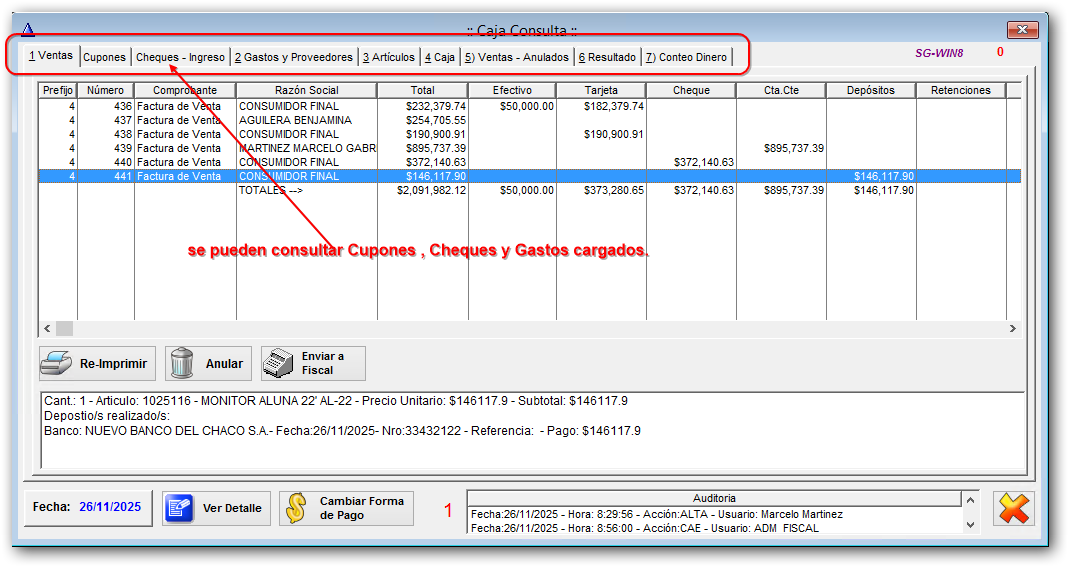Image resolution: width=1069 pixels, height=567 pixels.
Task: Select the Ventas - Anulados tab
Action: point(516,57)
